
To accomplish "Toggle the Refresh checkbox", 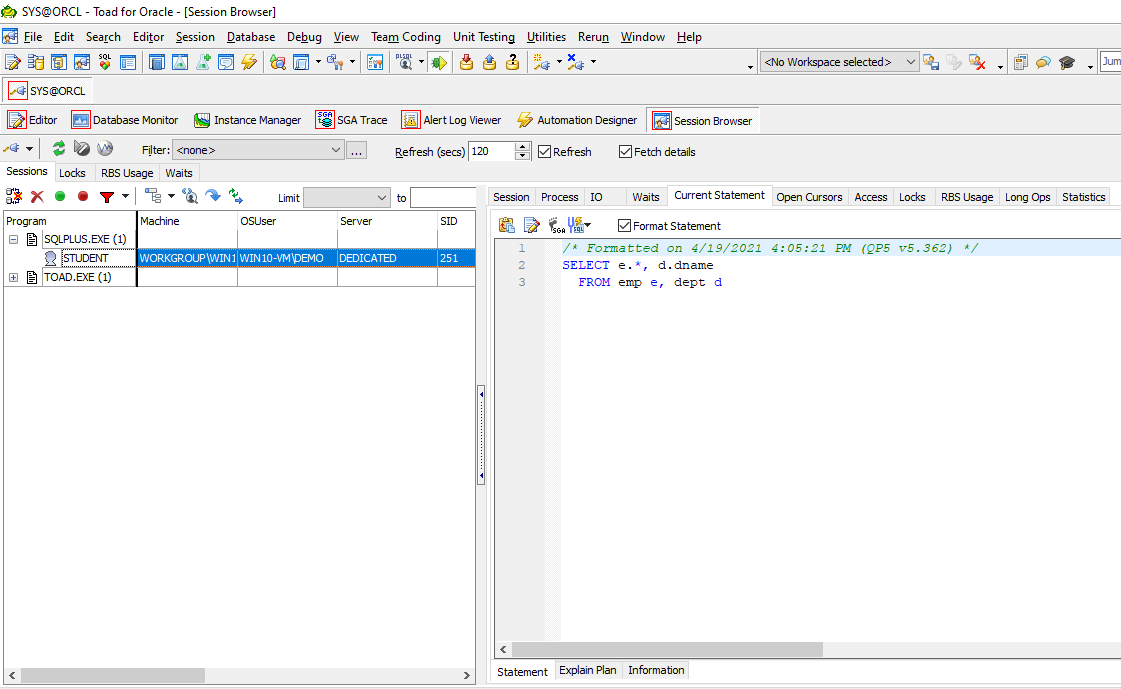I will (545, 152).
